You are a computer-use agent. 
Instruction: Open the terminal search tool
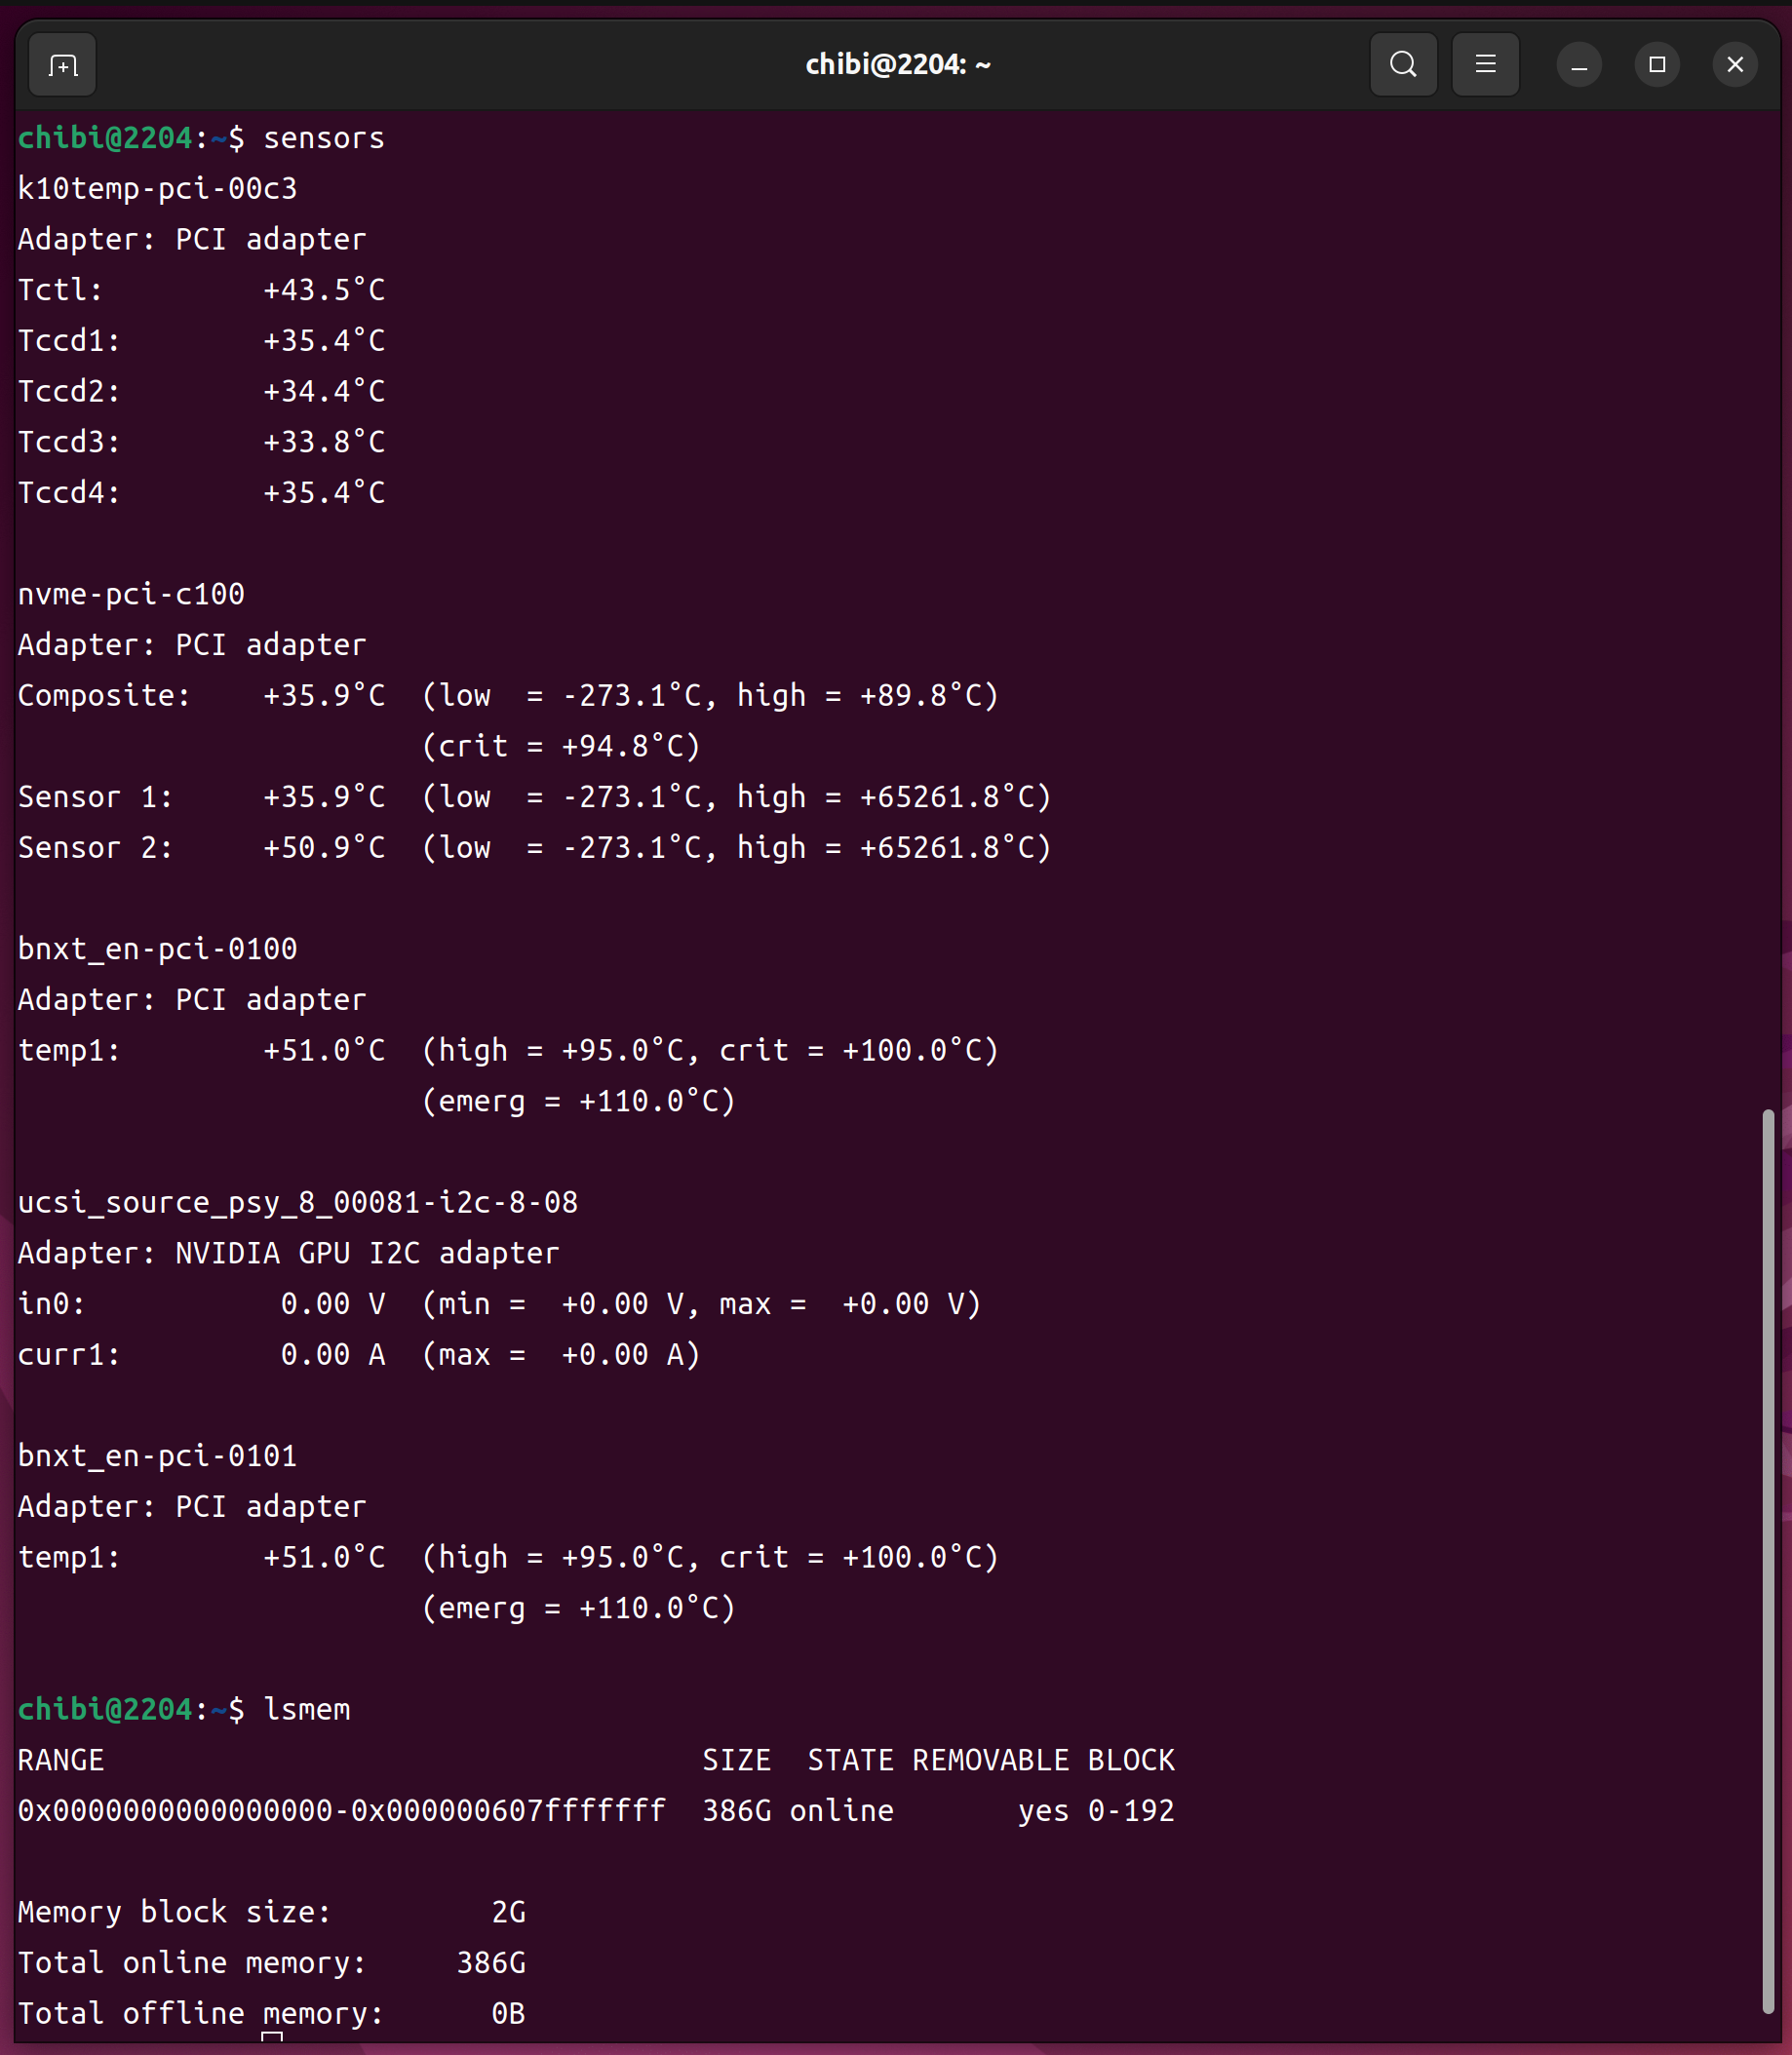click(x=1403, y=65)
